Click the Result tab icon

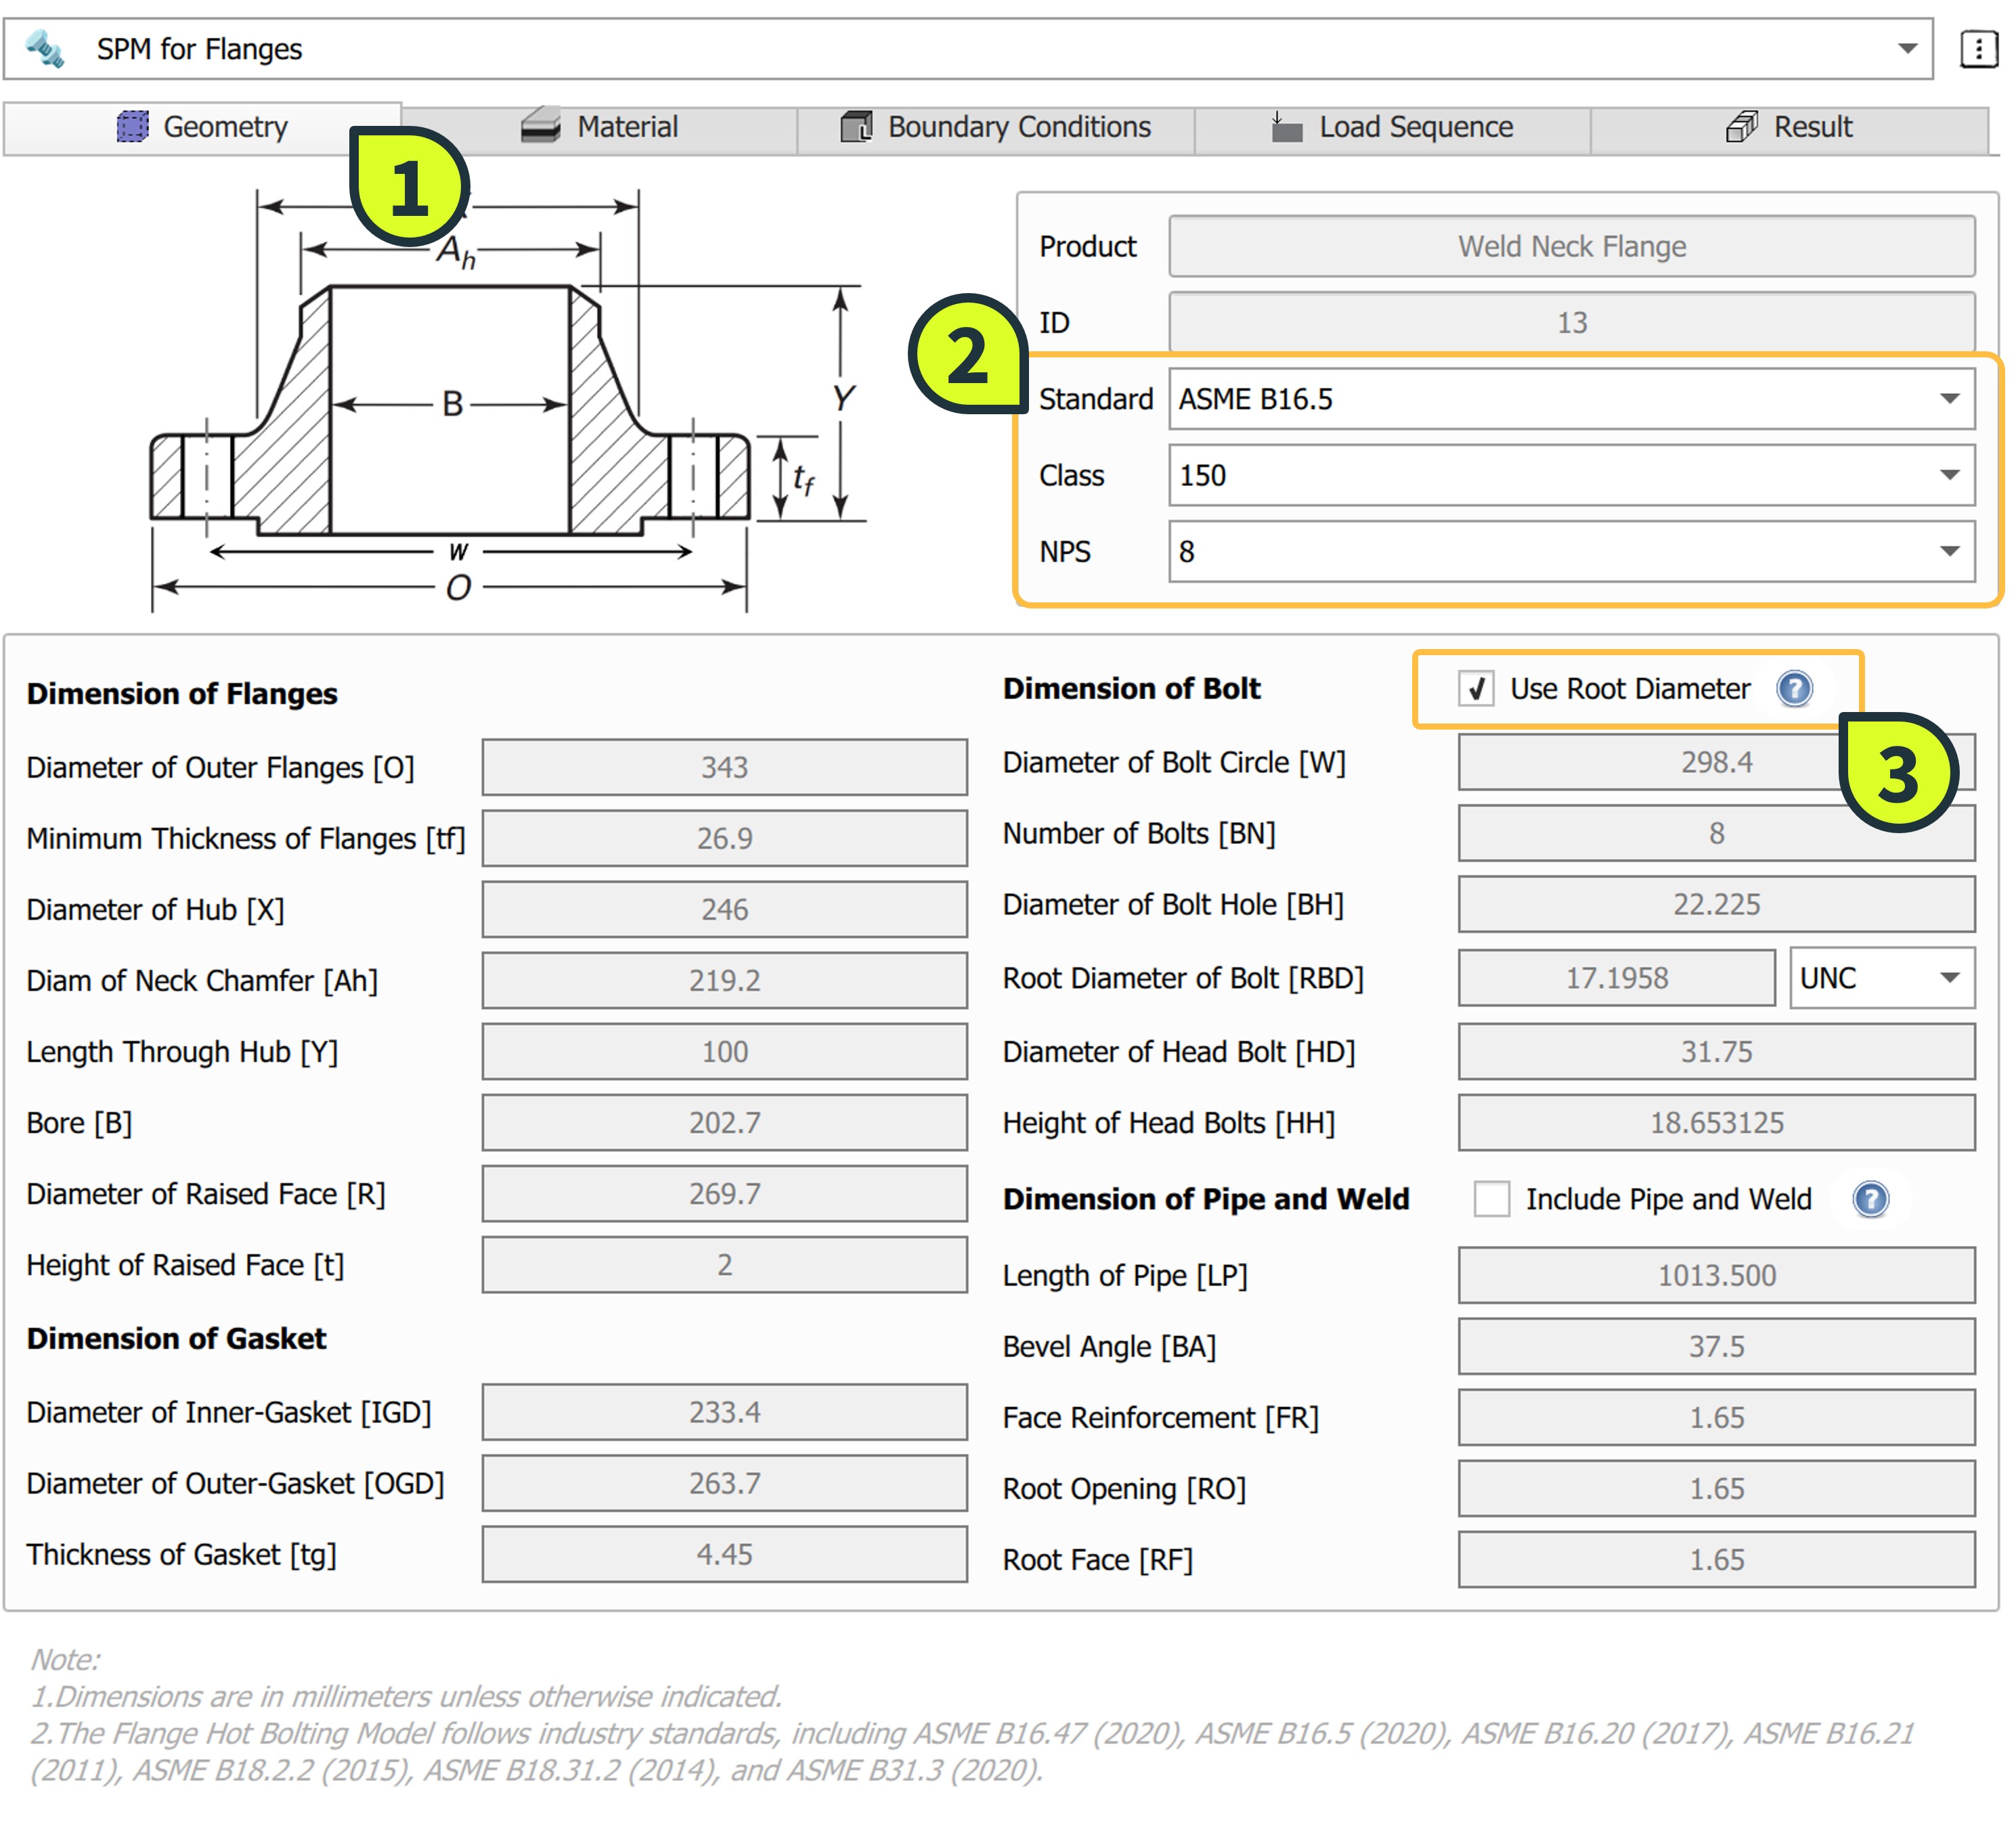(1741, 127)
